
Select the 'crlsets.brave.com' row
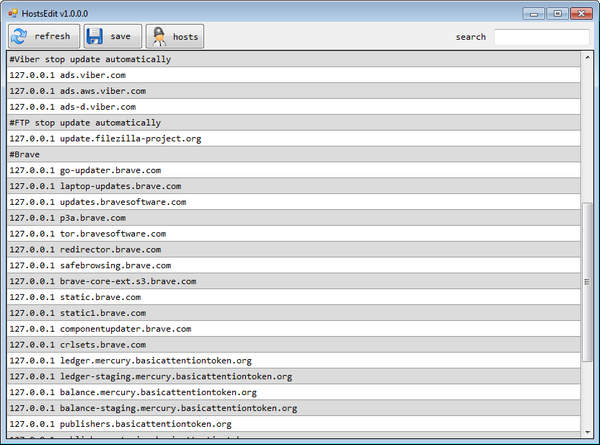pos(293,345)
